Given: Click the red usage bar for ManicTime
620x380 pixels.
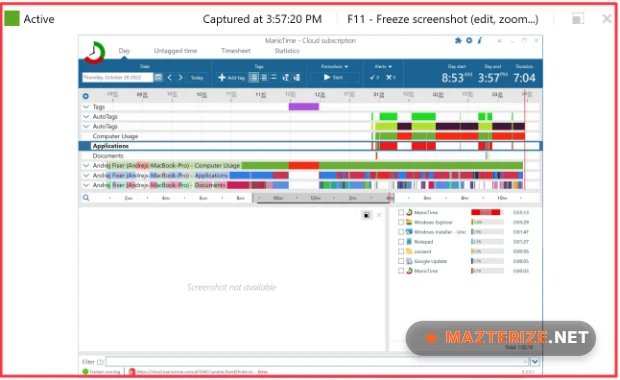Looking at the screenshot, I should click(x=486, y=212).
